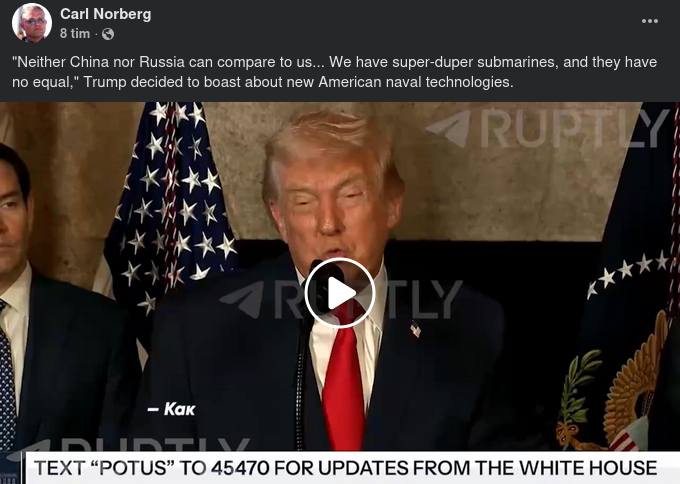
Task: Open the '8 tim' timestamp link
Action: [75, 33]
